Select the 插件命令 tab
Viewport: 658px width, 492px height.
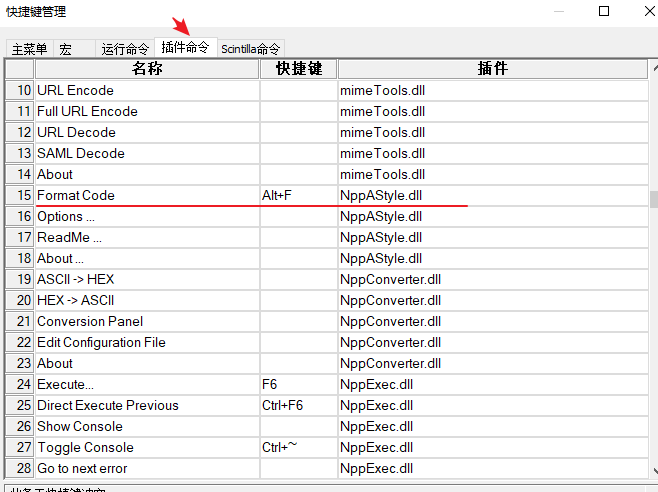(x=185, y=47)
